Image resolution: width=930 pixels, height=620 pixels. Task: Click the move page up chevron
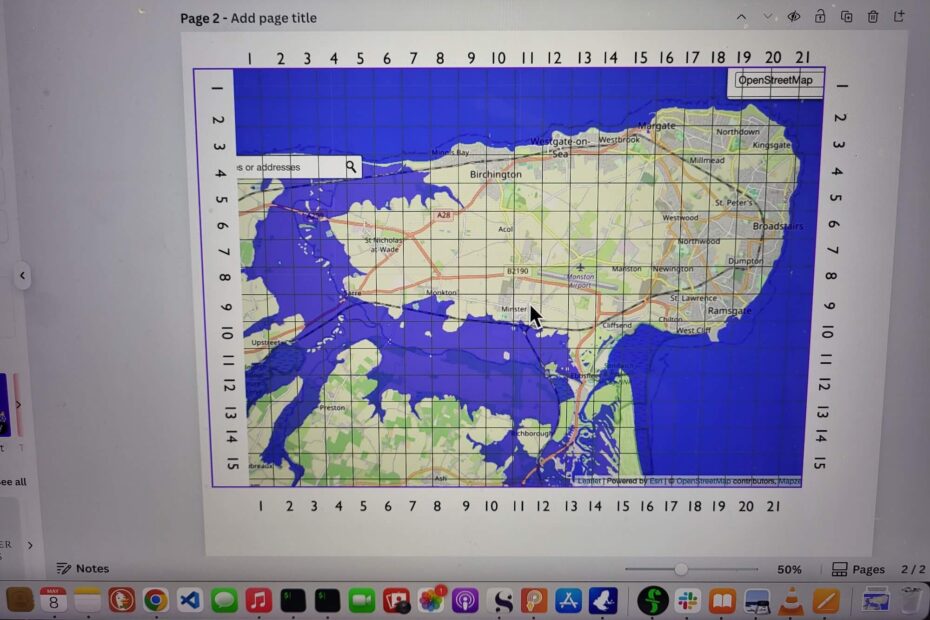coord(742,17)
